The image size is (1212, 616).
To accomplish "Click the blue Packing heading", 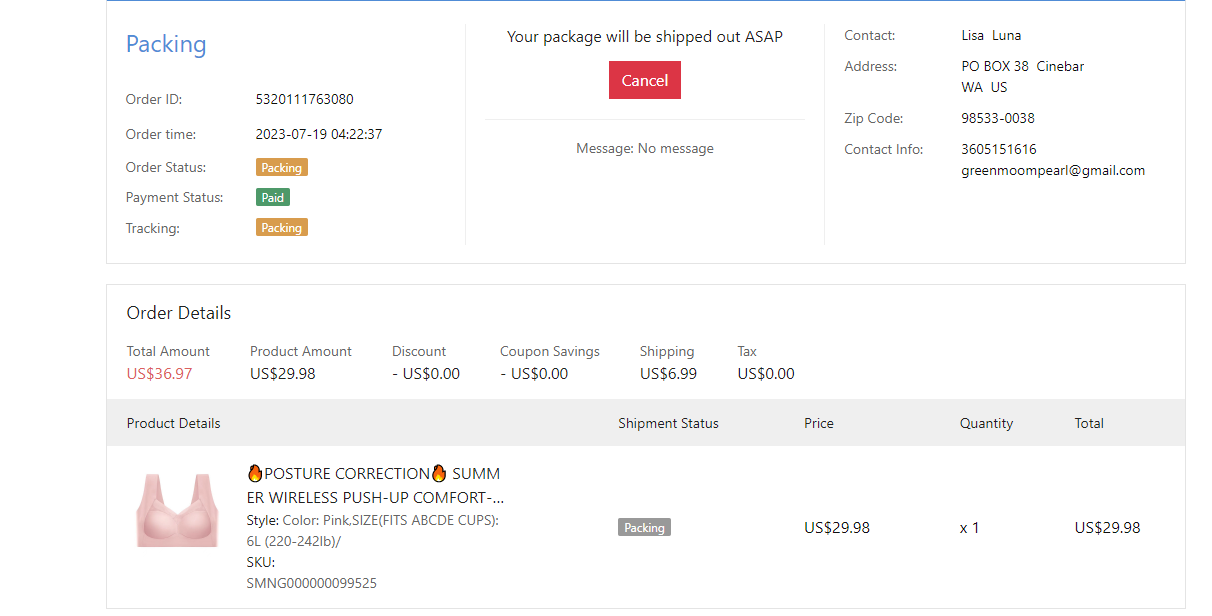I will coord(166,45).
